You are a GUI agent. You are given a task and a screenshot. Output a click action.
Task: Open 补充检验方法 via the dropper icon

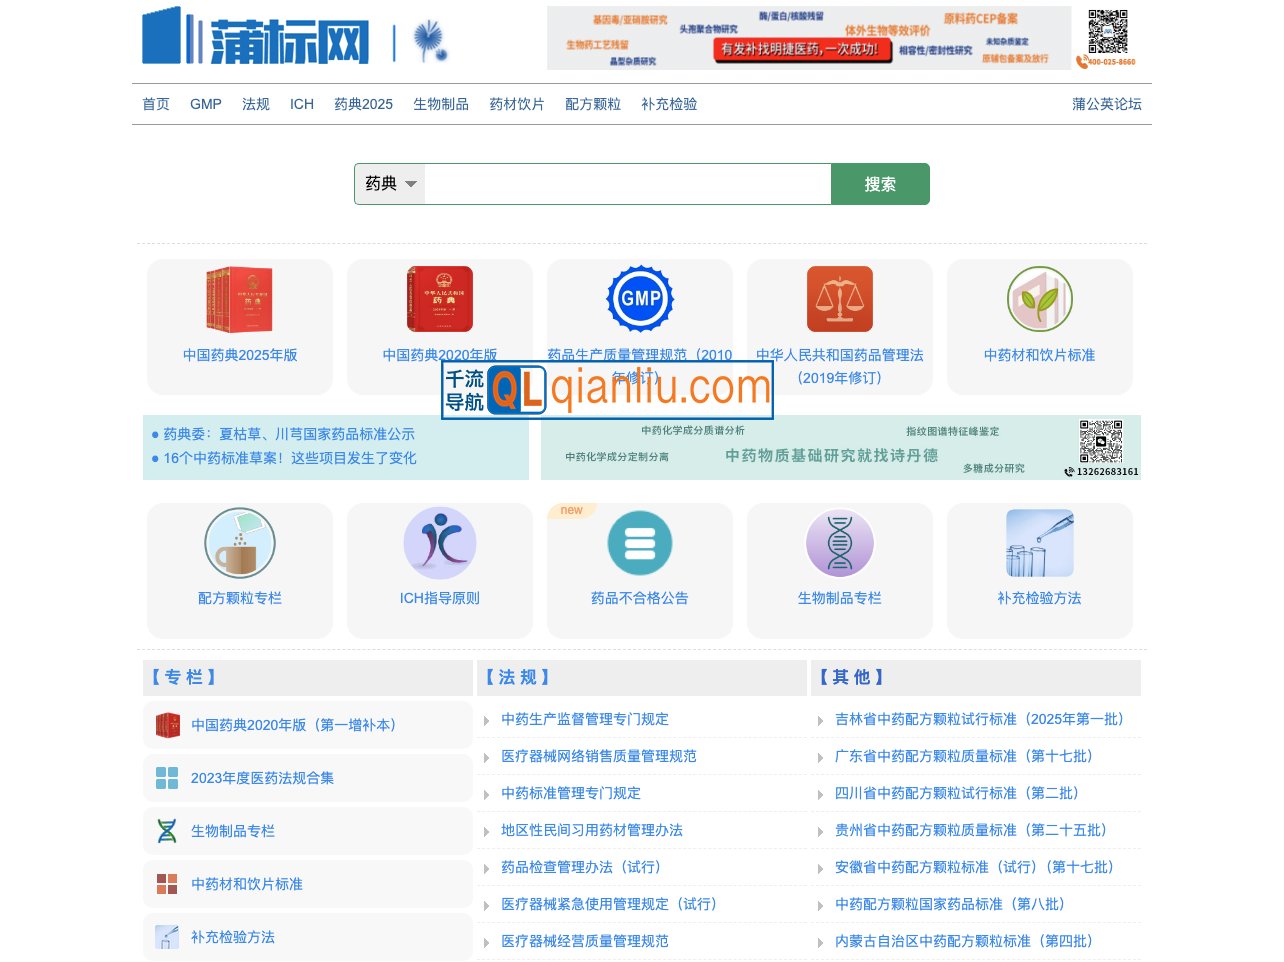[1040, 543]
